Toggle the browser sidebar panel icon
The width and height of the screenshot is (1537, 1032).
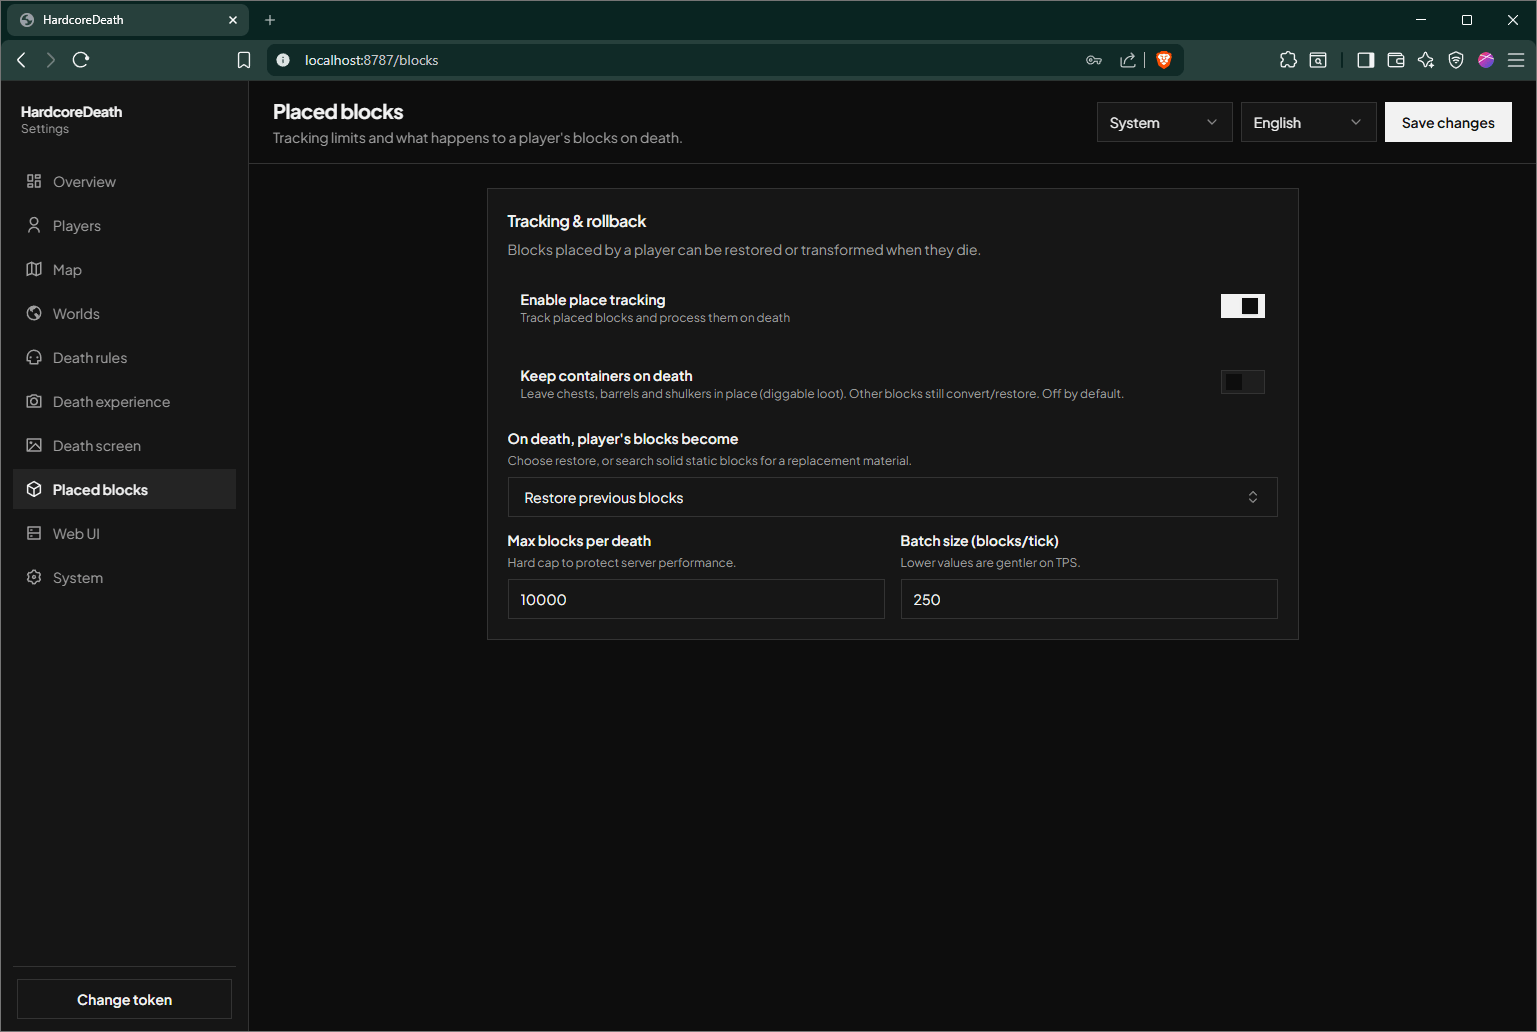[1365, 60]
